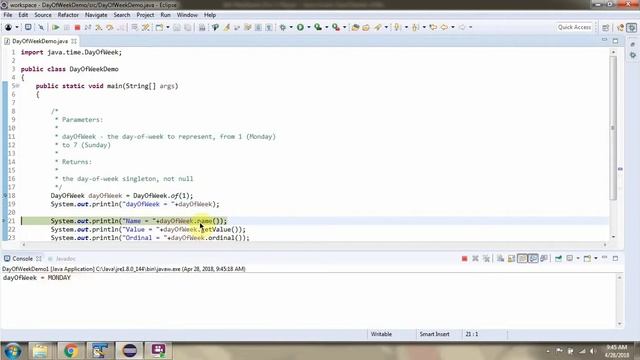The height and width of the screenshot is (360, 640).
Task: Open the Window menu
Action: tap(187, 15)
